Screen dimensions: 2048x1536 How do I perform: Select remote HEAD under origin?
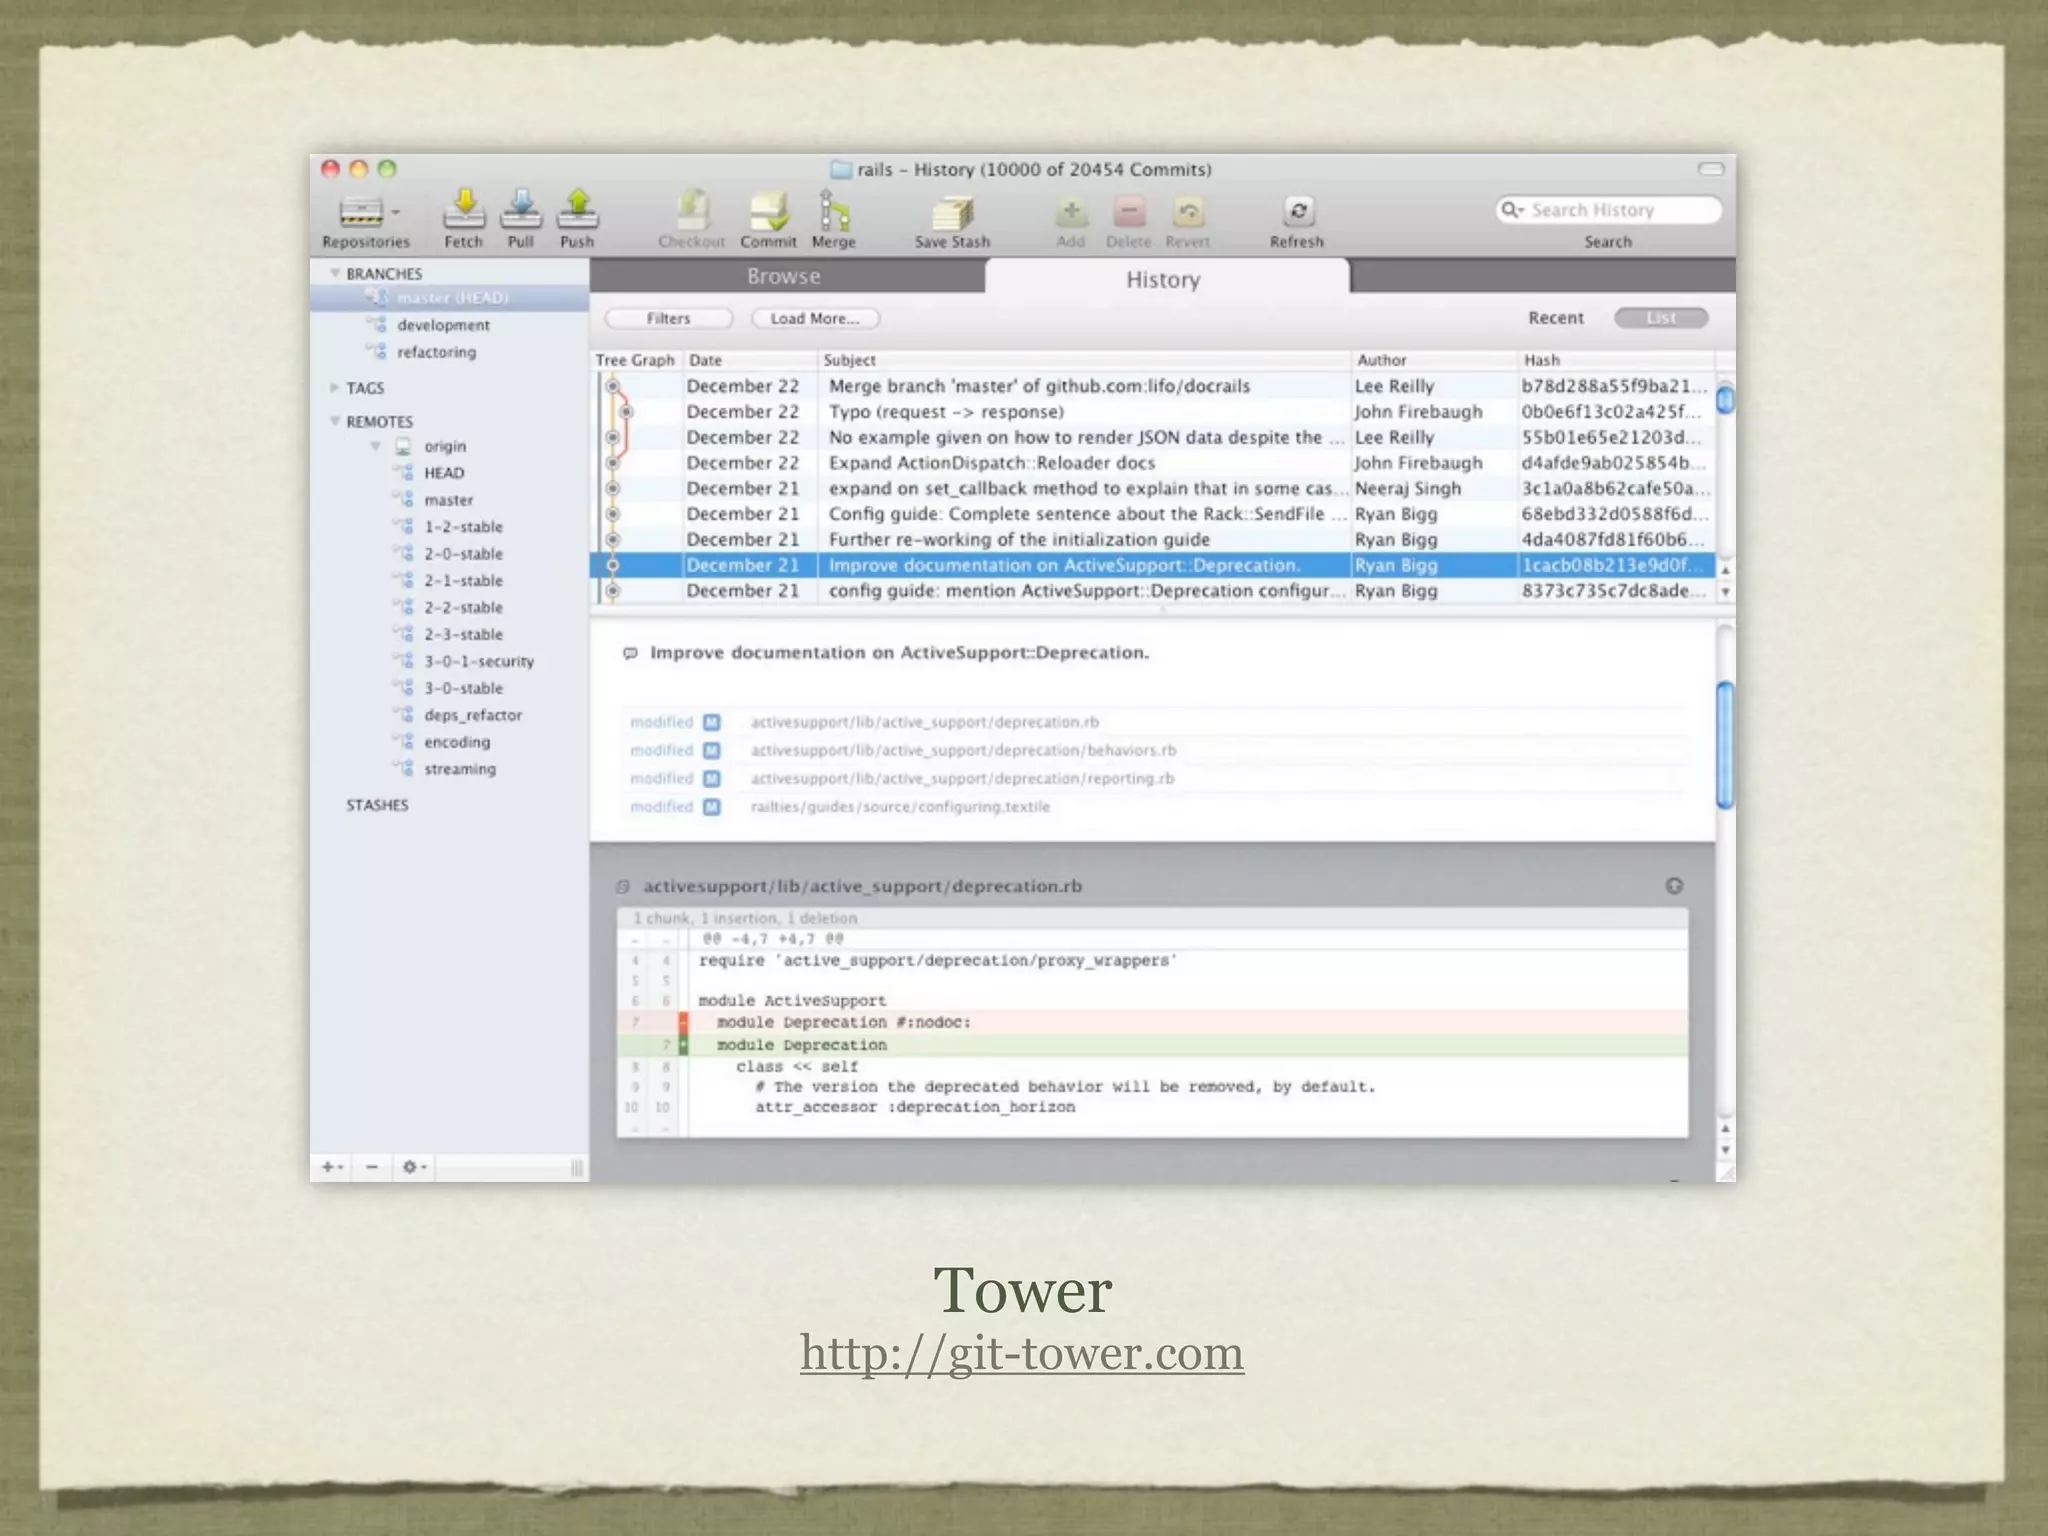[x=444, y=473]
